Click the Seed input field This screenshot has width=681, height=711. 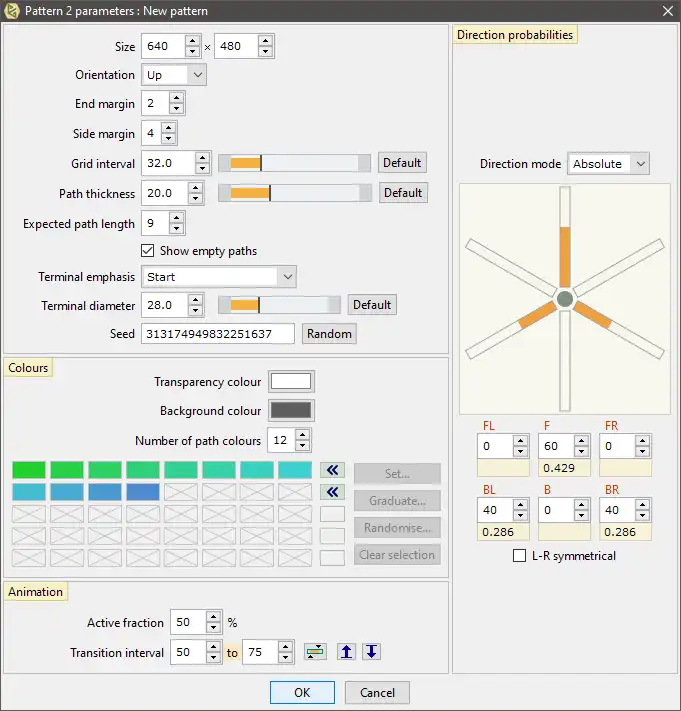click(x=218, y=334)
